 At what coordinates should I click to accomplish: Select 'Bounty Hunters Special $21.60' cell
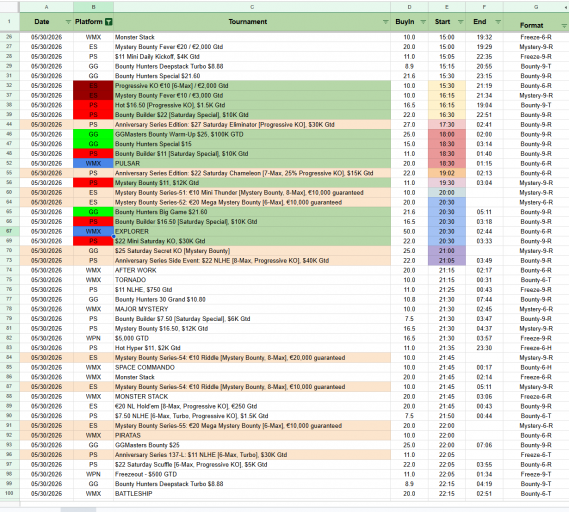(252, 76)
